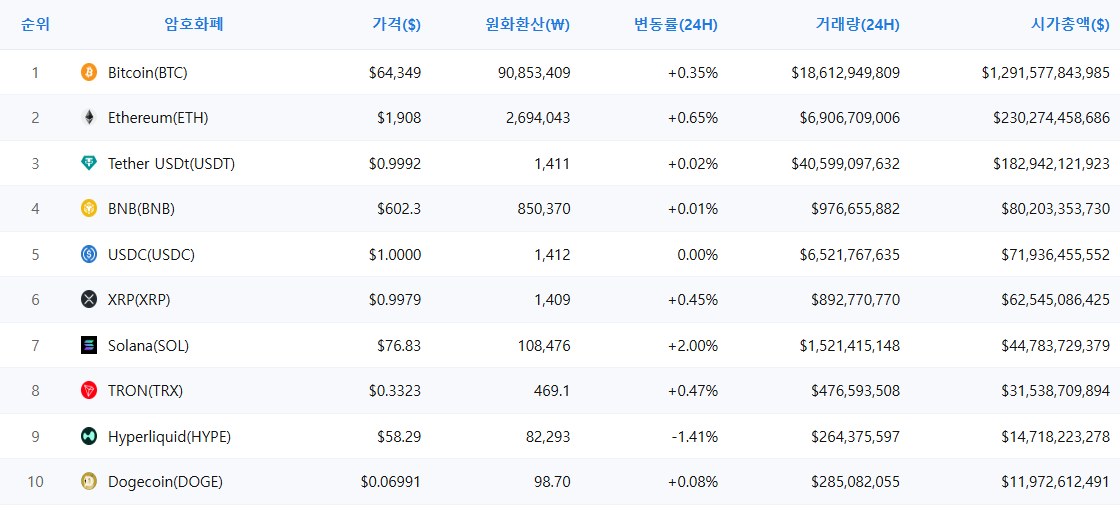
Task: Sort by 암호화폐 column header
Action: point(194,24)
